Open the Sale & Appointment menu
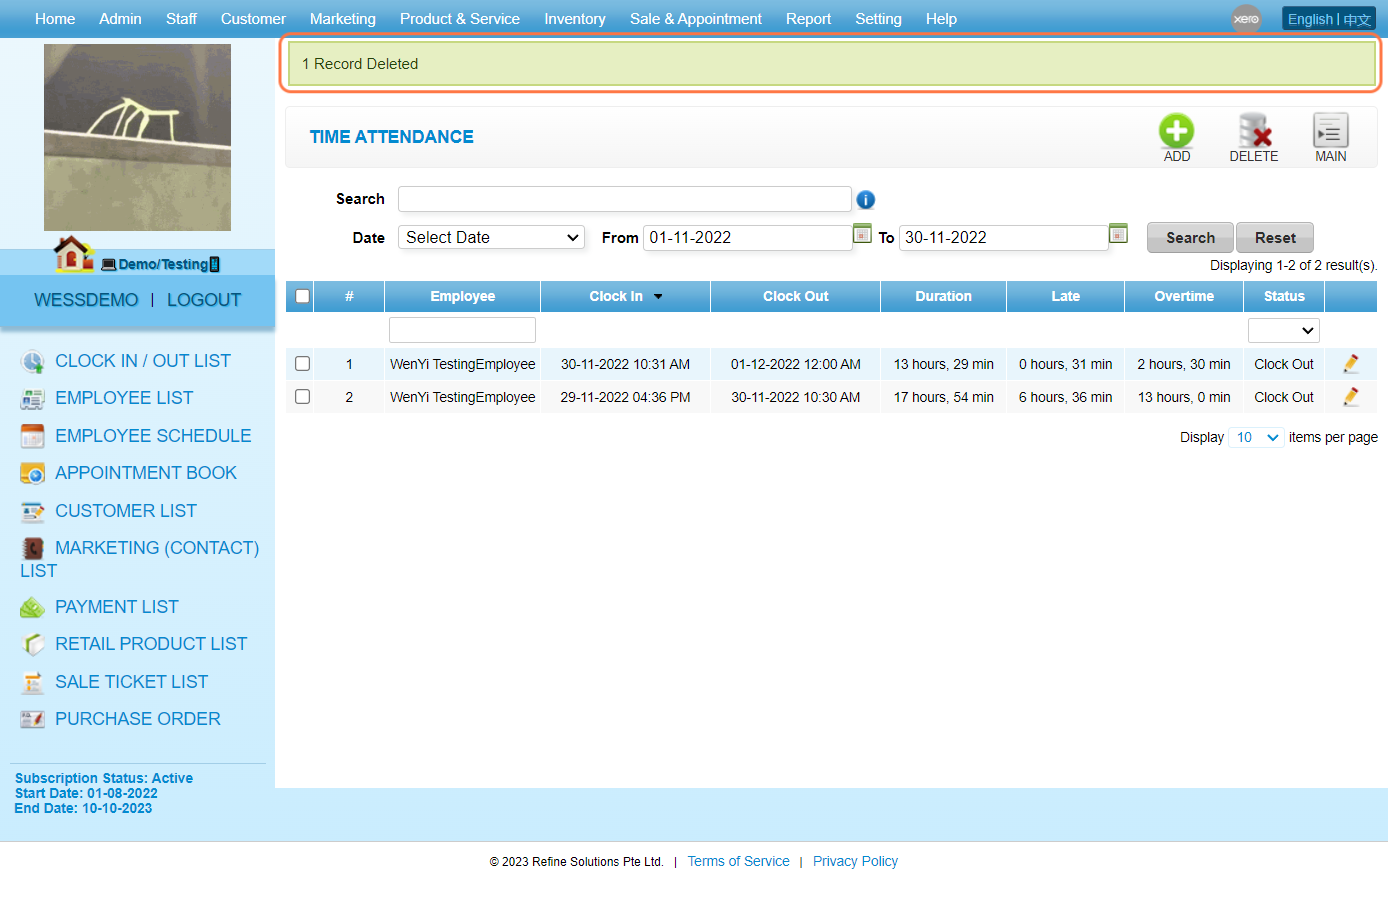This screenshot has width=1388, height=902. (x=696, y=19)
